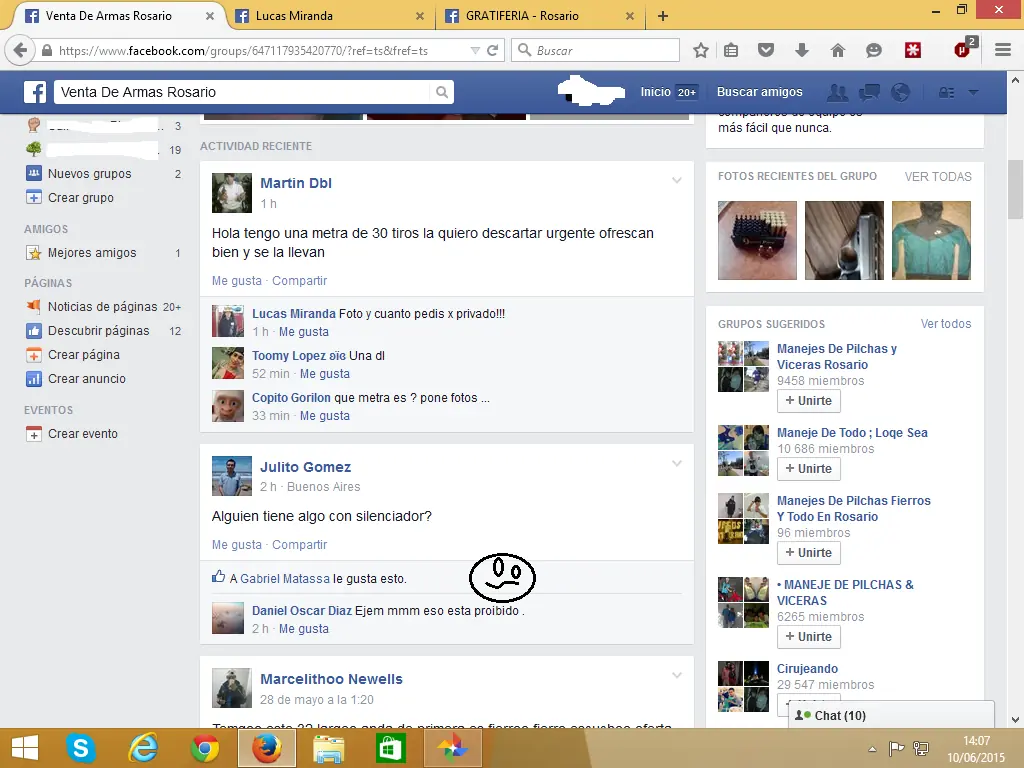Like Copito Gorilon's comment
The height and width of the screenshot is (768, 1024).
325,415
